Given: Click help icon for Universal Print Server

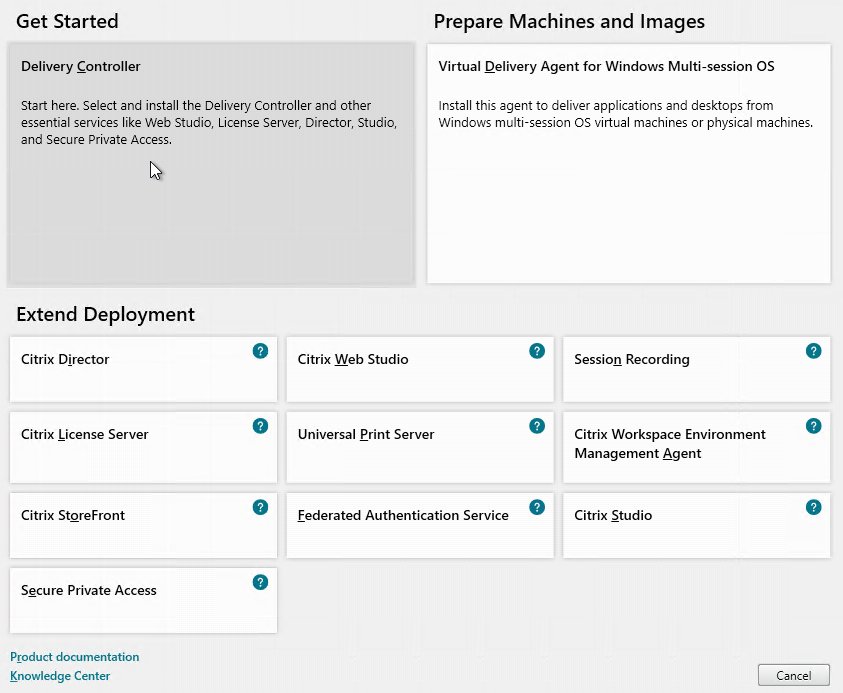Looking at the screenshot, I should pyautogui.click(x=537, y=426).
